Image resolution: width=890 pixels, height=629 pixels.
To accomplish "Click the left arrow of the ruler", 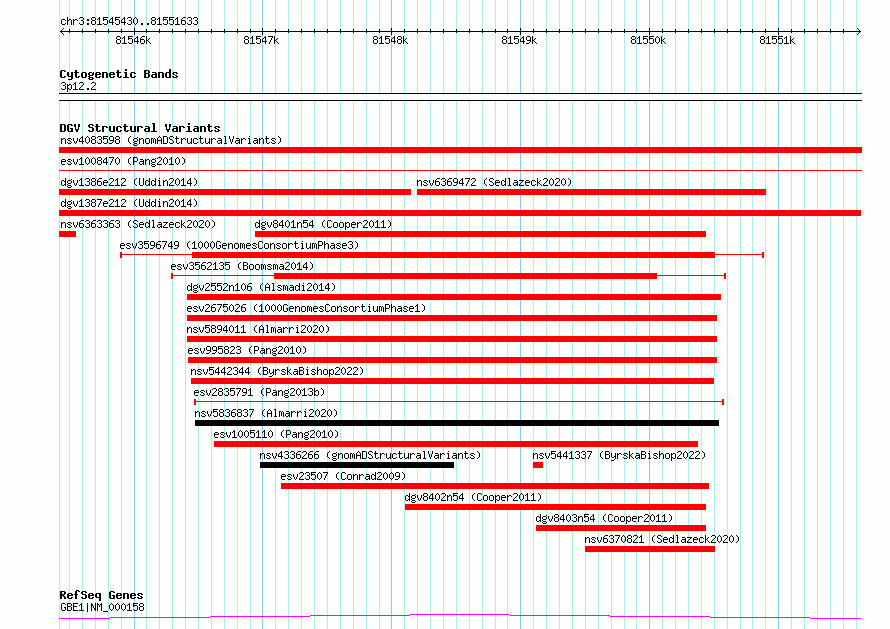I will click(62, 31).
